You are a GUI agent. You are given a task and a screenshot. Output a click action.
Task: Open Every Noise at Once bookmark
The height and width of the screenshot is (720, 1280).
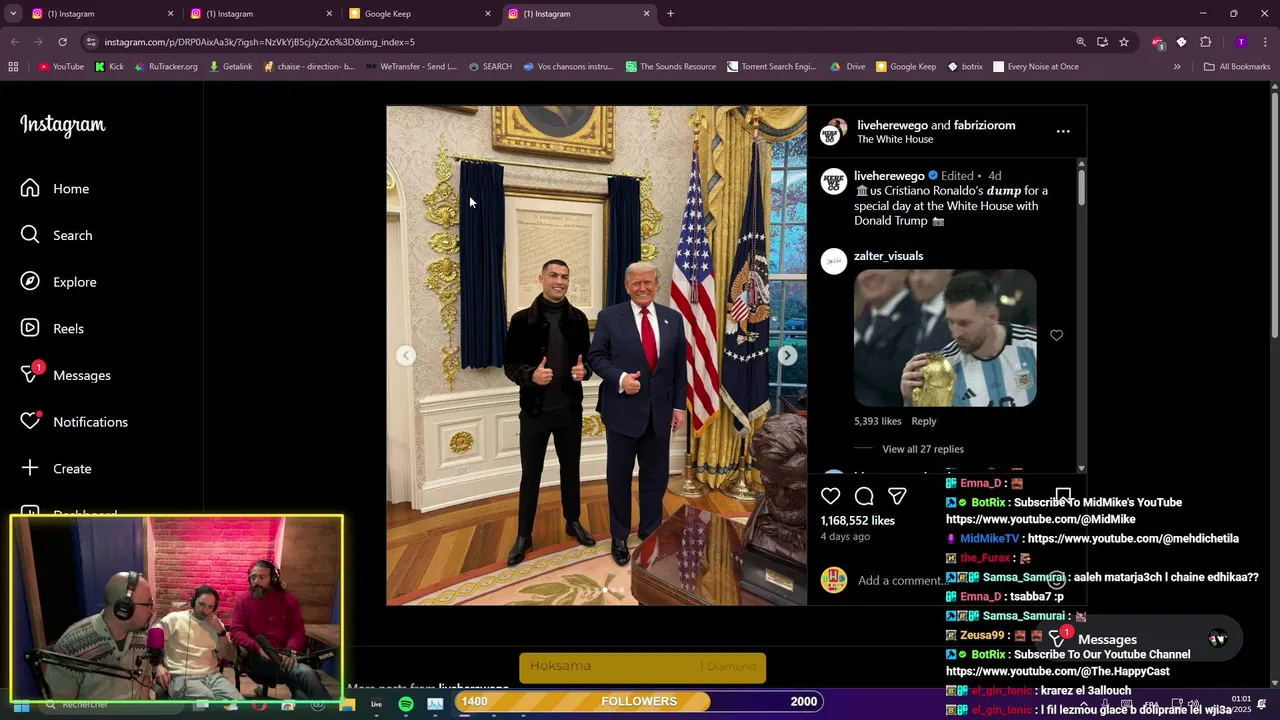pyautogui.click(x=1036, y=67)
